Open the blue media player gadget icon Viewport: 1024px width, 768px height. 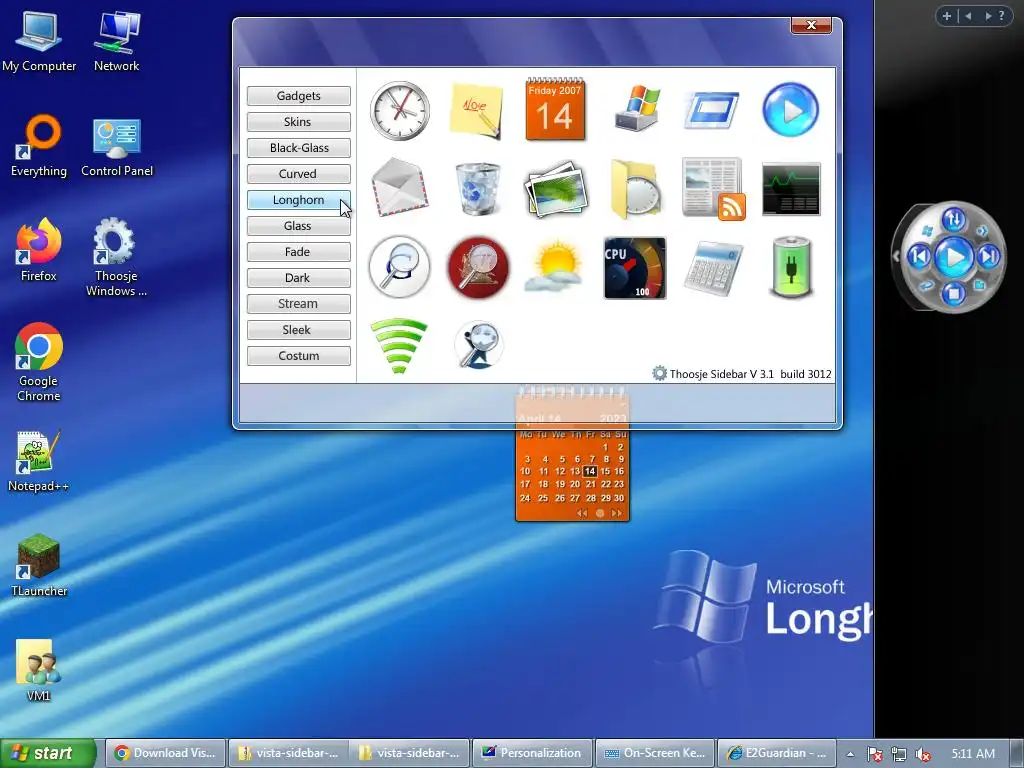coord(790,109)
